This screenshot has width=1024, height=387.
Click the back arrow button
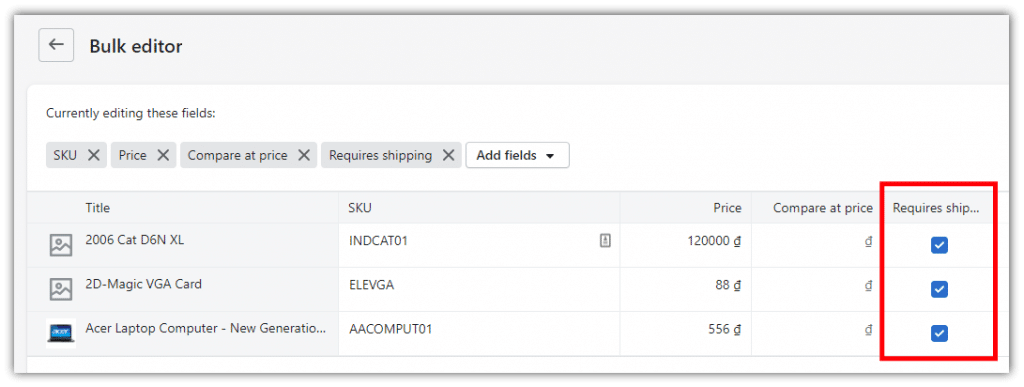(56, 45)
